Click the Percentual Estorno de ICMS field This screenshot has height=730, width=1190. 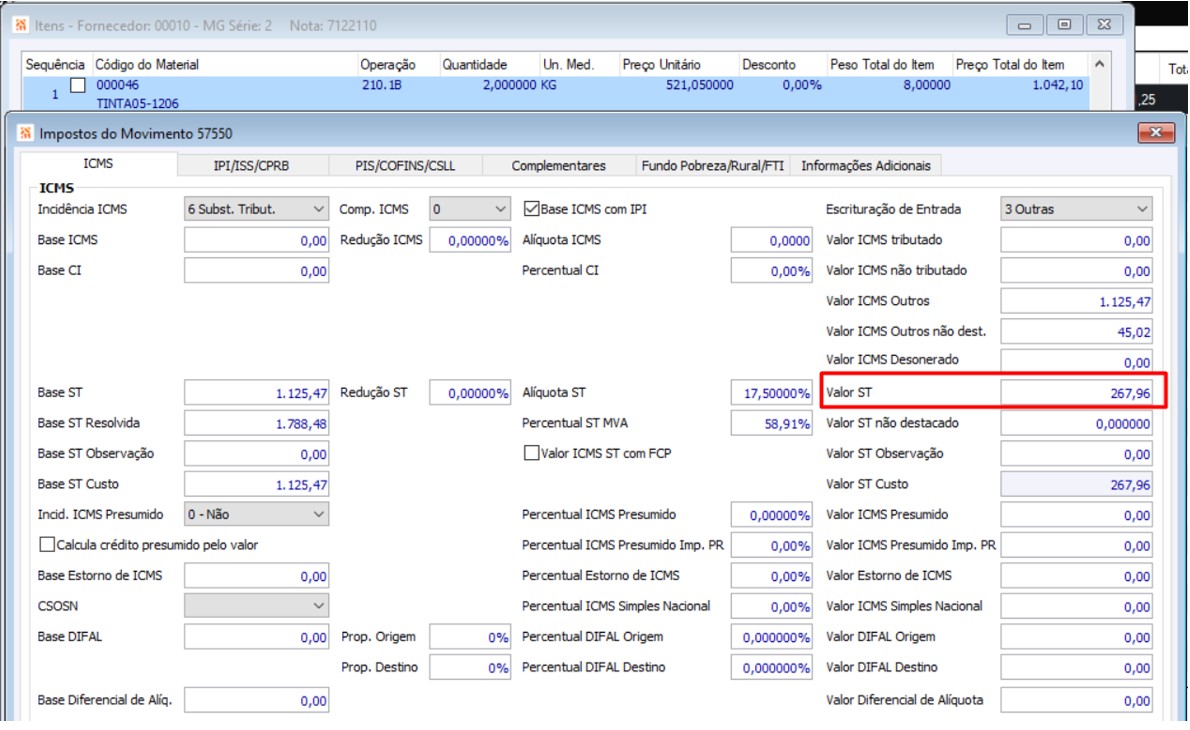771,576
